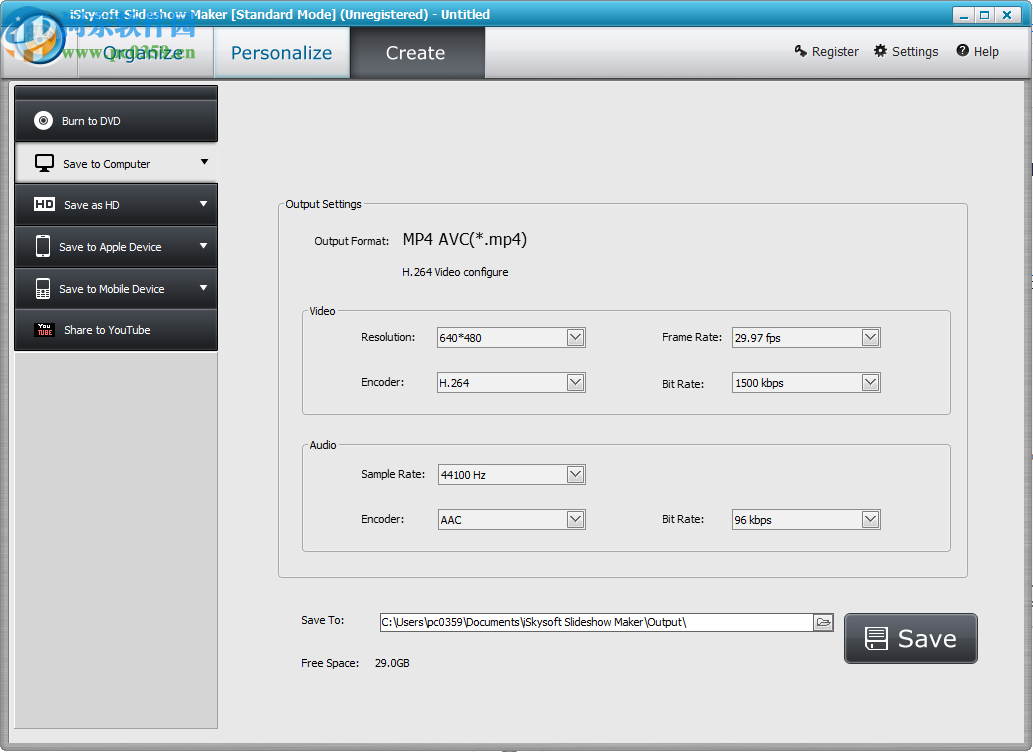1033x752 pixels.
Task: Click the HD icon in sidebar
Action: 44,204
